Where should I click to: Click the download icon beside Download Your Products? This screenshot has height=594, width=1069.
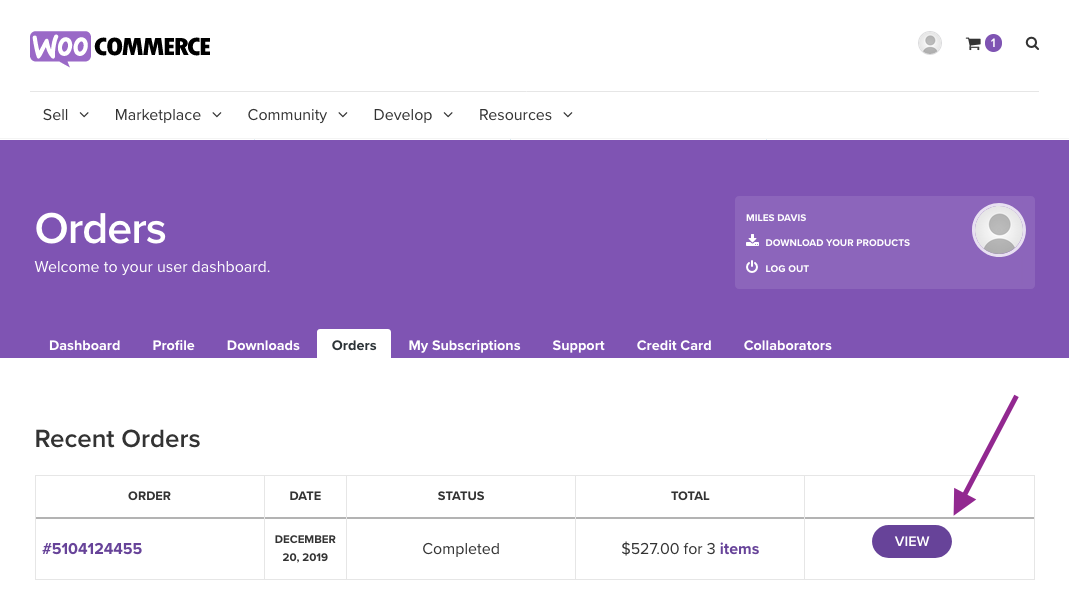[x=753, y=241]
